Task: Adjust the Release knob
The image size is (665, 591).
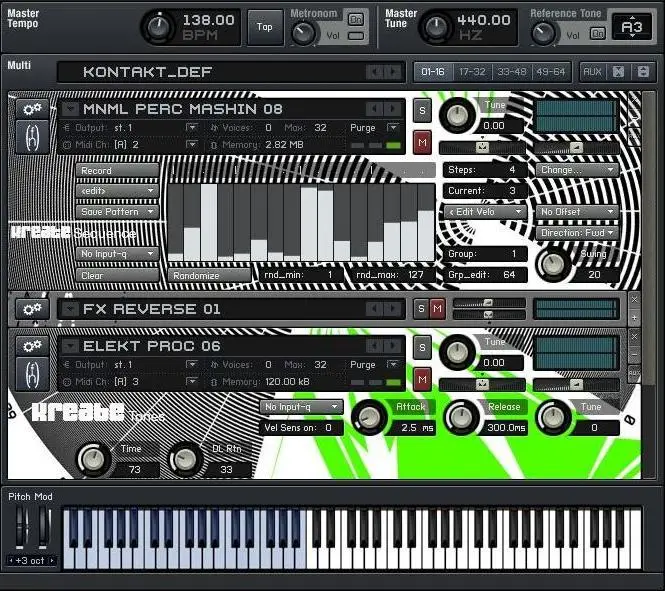Action: tap(461, 417)
